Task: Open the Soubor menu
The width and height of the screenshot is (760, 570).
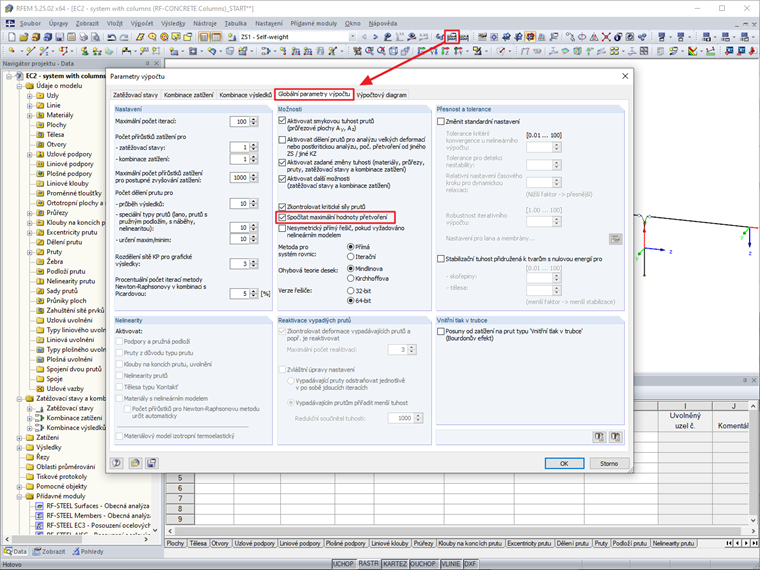Action: (30, 23)
